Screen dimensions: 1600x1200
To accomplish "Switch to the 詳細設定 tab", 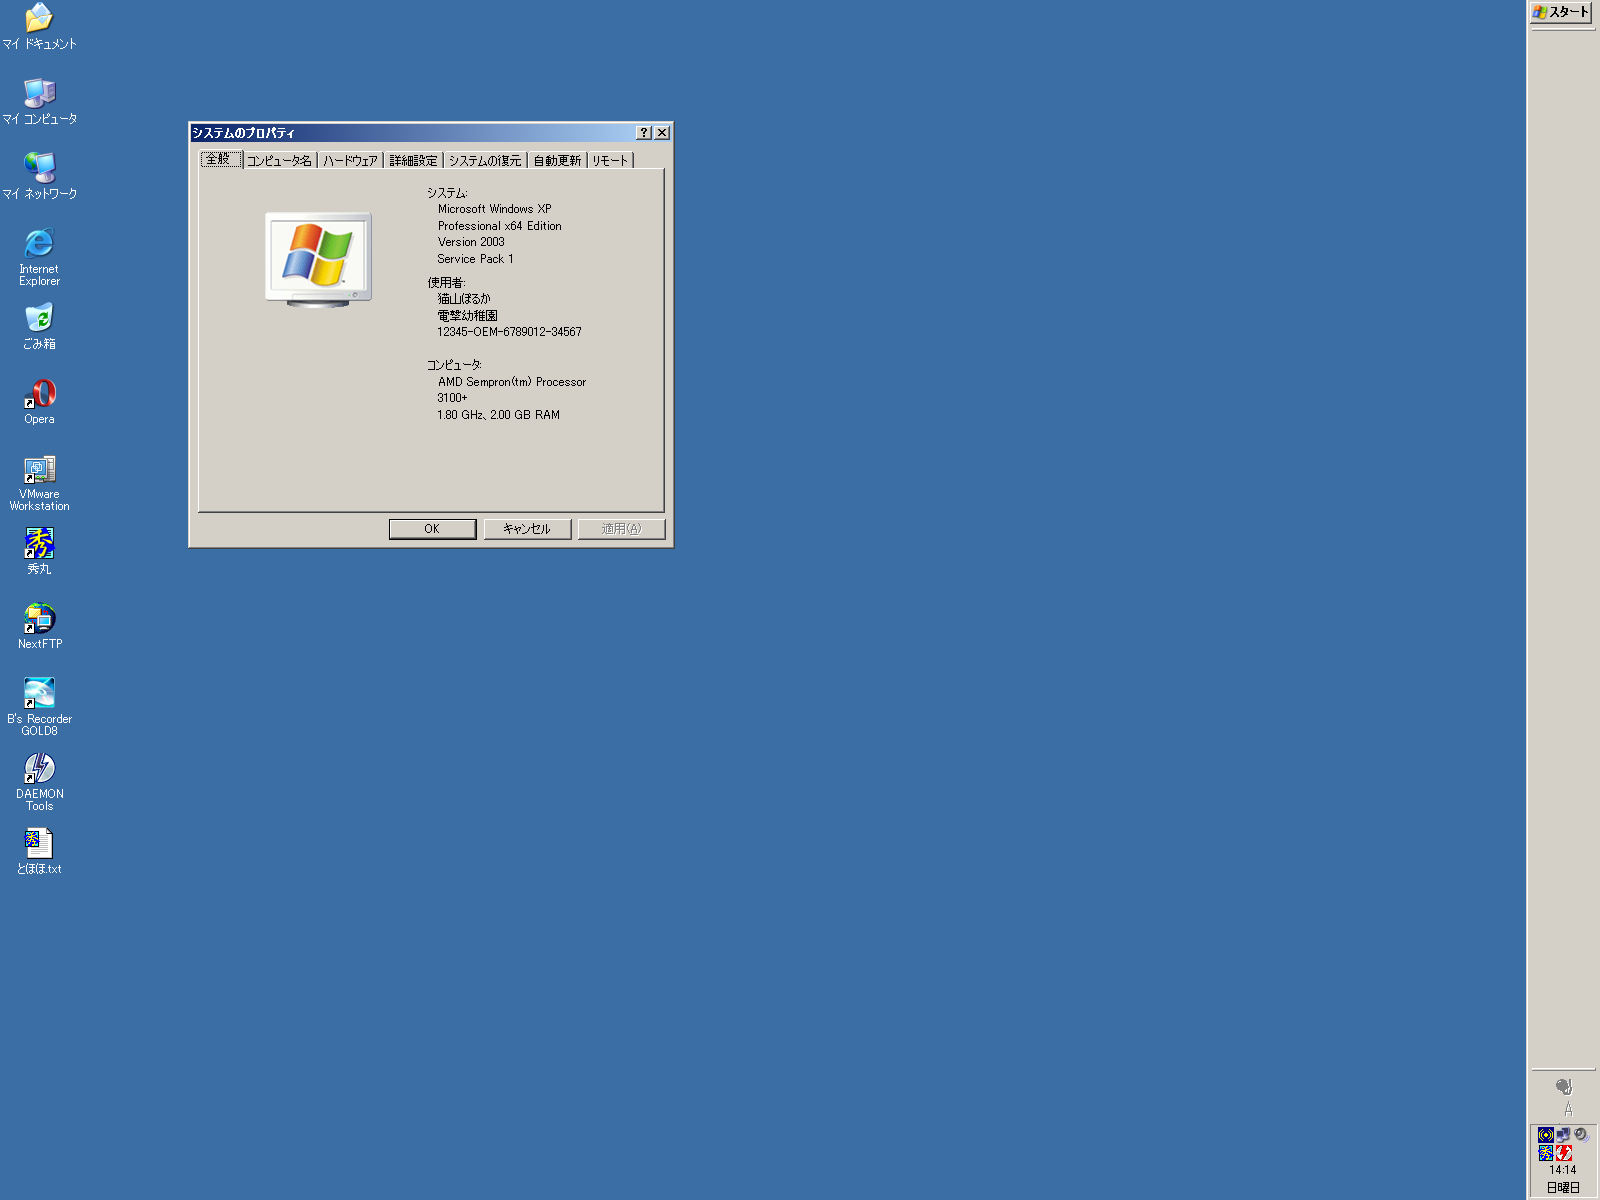I will 413,161.
